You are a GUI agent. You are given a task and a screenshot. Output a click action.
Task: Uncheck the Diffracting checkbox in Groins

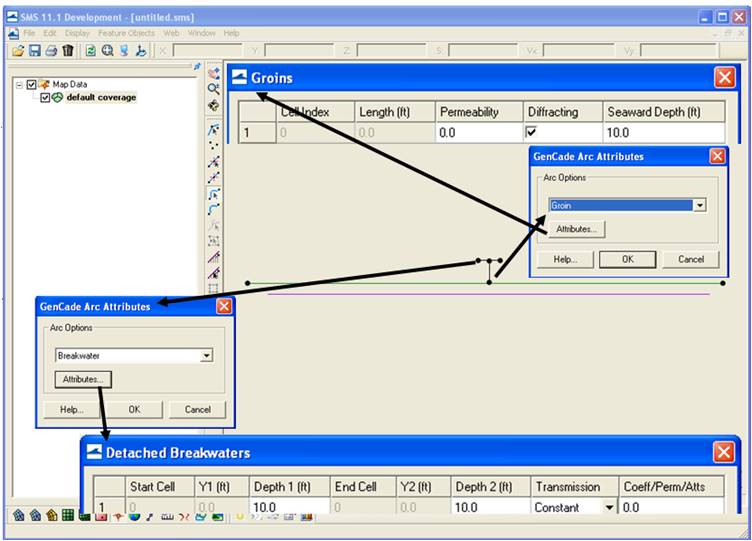tap(531, 131)
